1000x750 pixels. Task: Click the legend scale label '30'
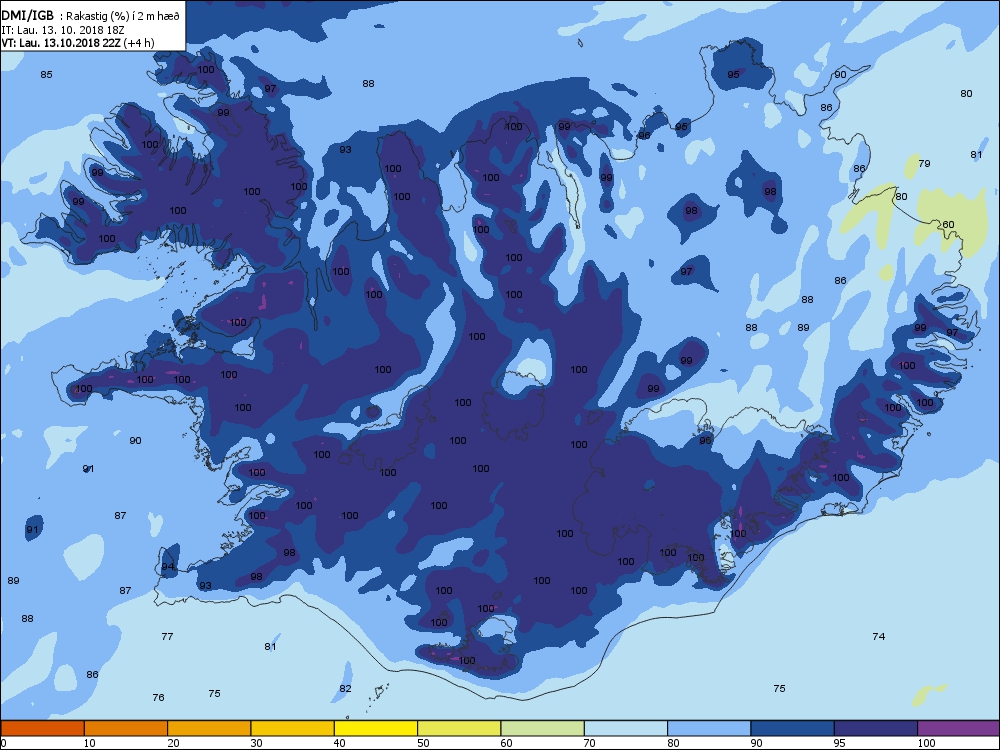coord(256,743)
